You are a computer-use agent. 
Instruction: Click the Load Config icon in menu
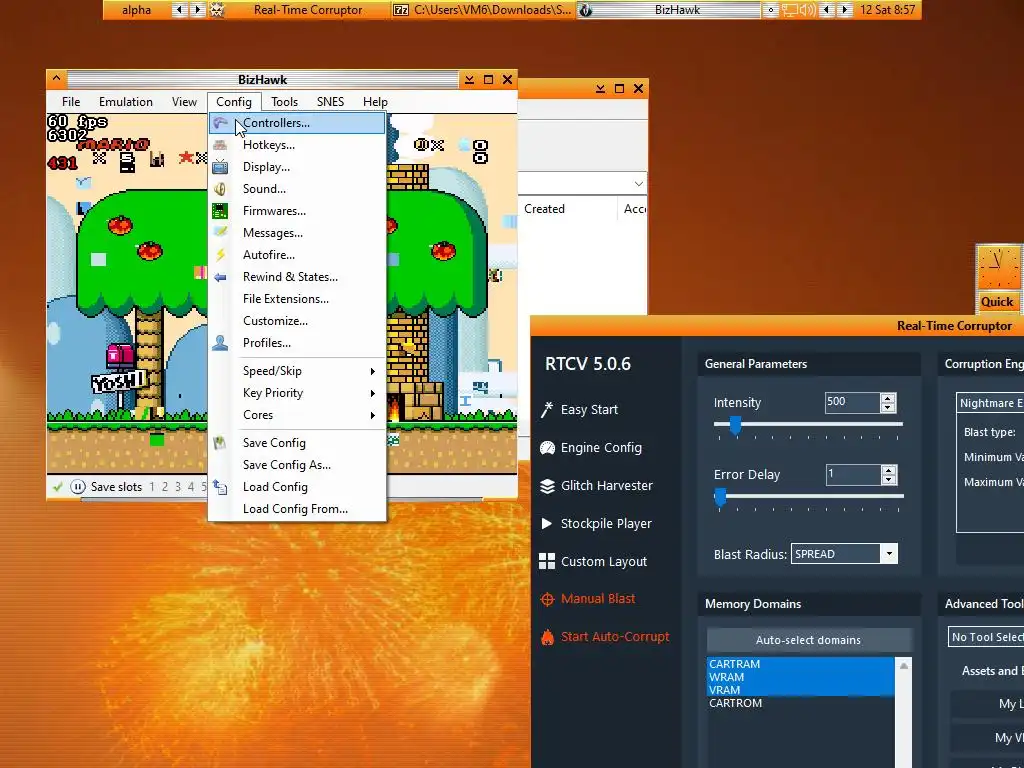point(220,487)
